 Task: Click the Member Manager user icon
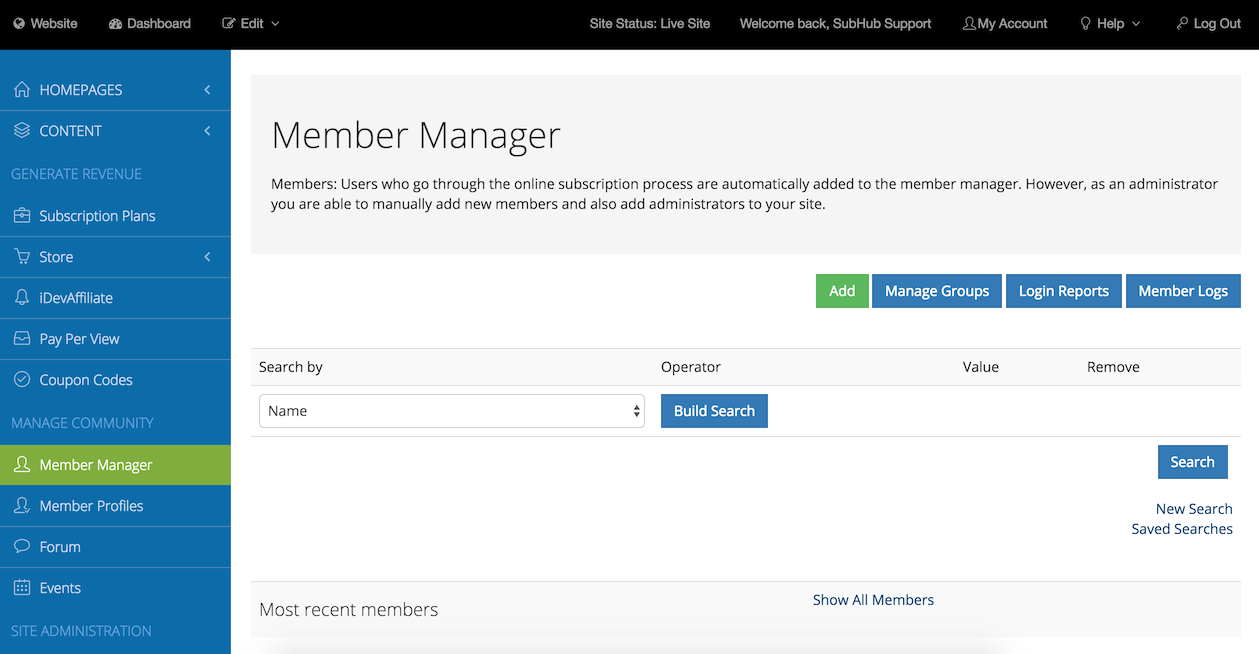coord(22,465)
